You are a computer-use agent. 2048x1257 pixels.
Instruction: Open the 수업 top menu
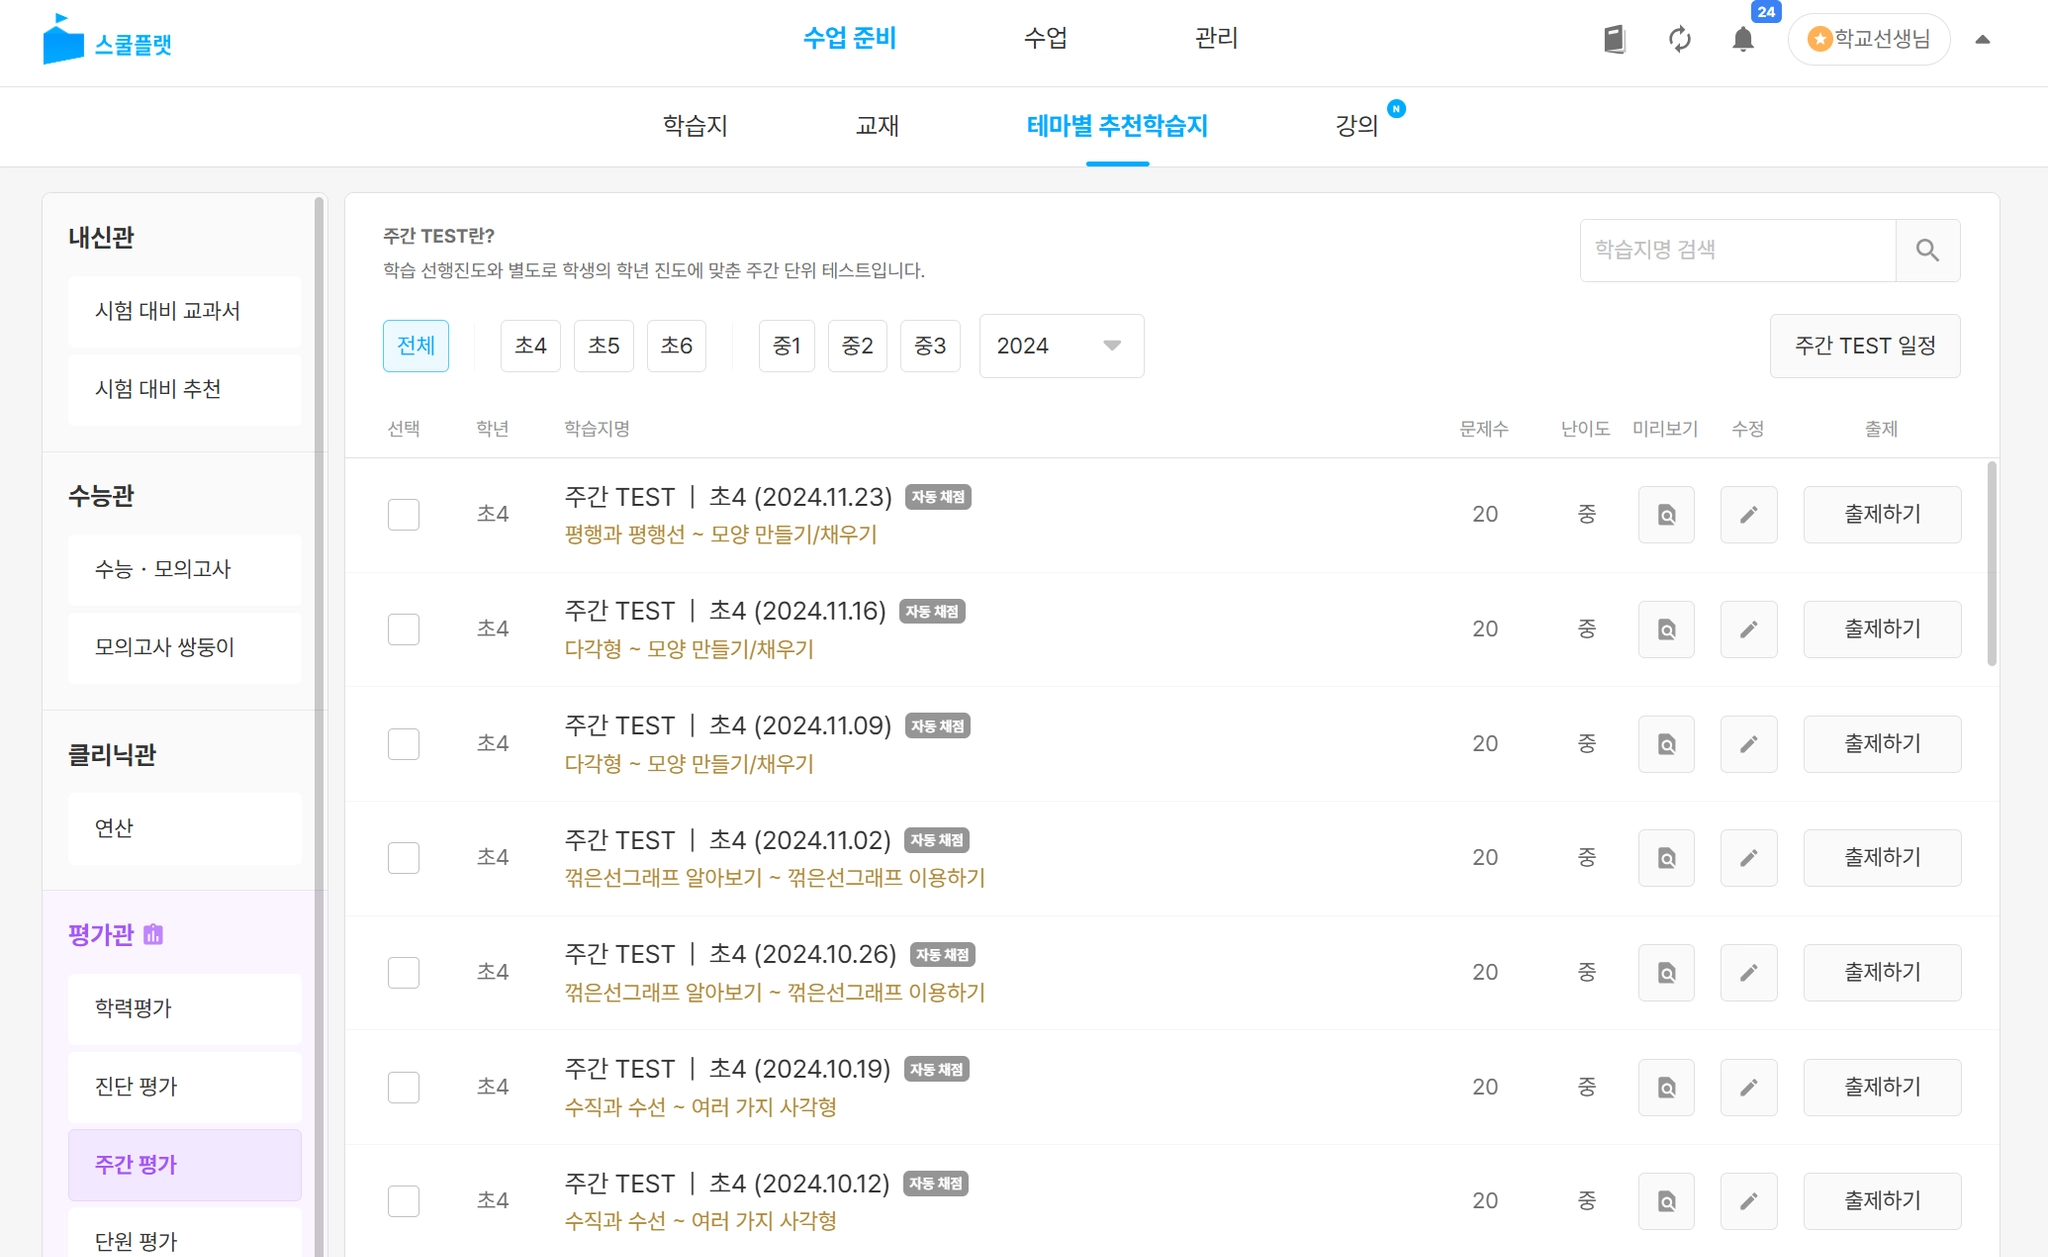coord(1045,38)
